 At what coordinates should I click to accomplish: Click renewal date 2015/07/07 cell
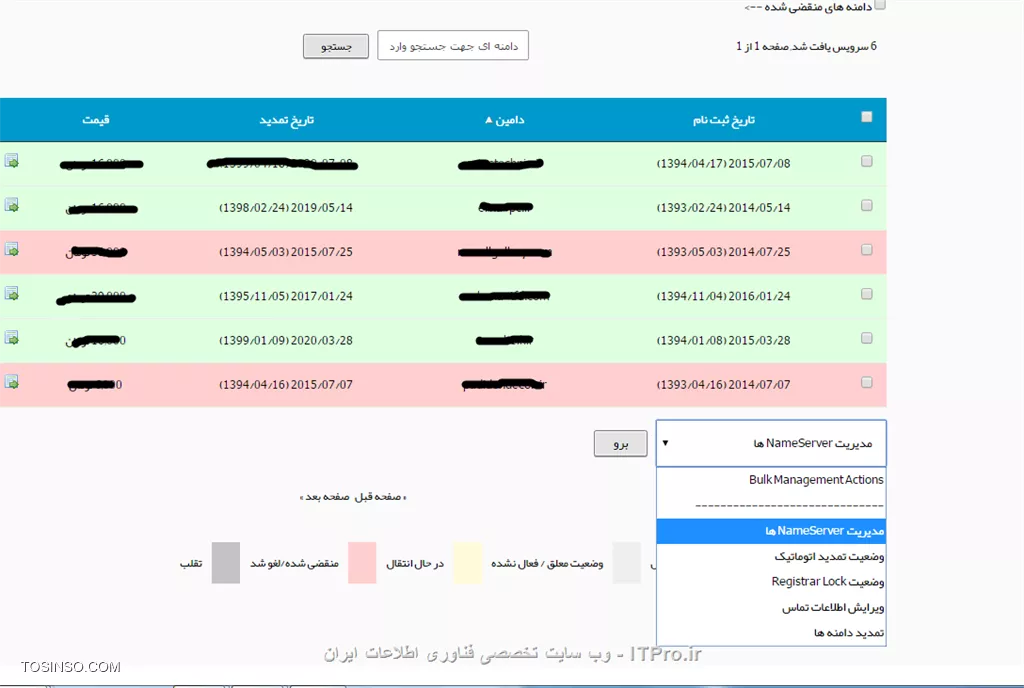point(285,385)
